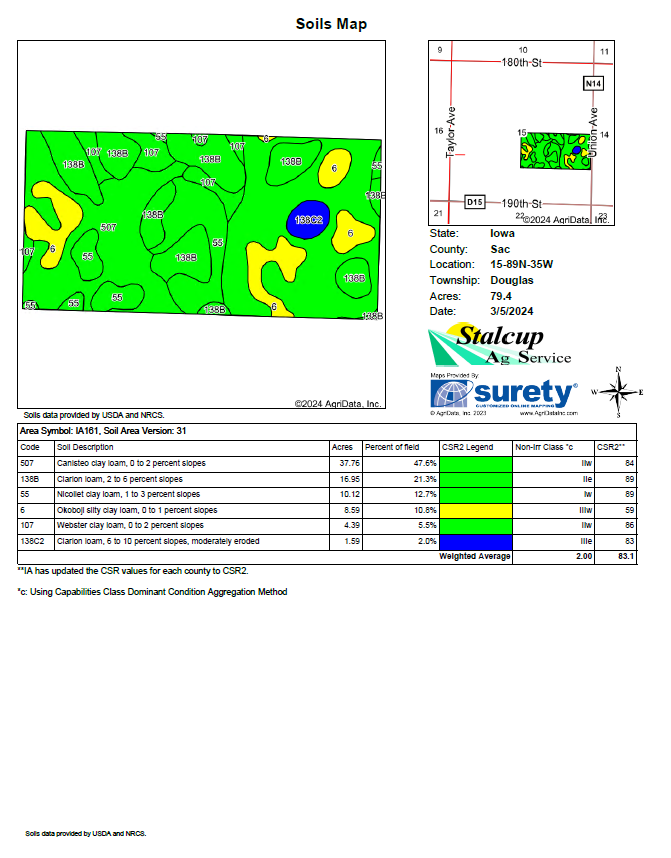Screen dimensions: 671x858
Task: Click the Soil Description column header
Action: [x=85, y=448]
